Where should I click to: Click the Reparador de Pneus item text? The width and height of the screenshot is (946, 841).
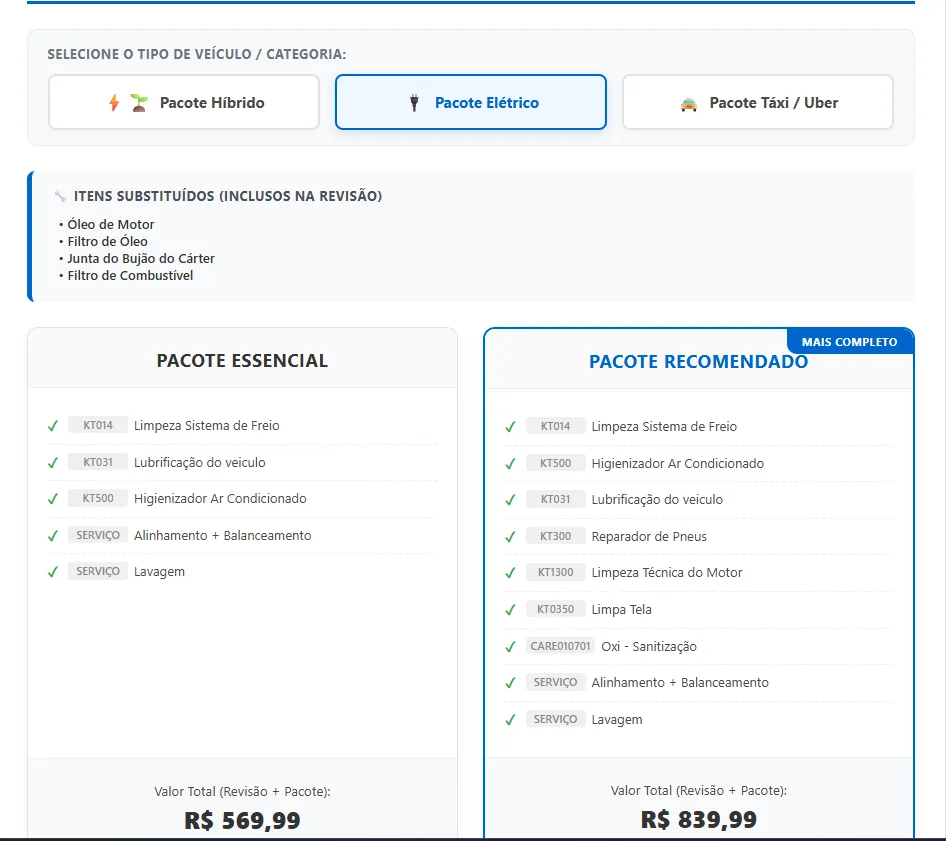click(649, 536)
